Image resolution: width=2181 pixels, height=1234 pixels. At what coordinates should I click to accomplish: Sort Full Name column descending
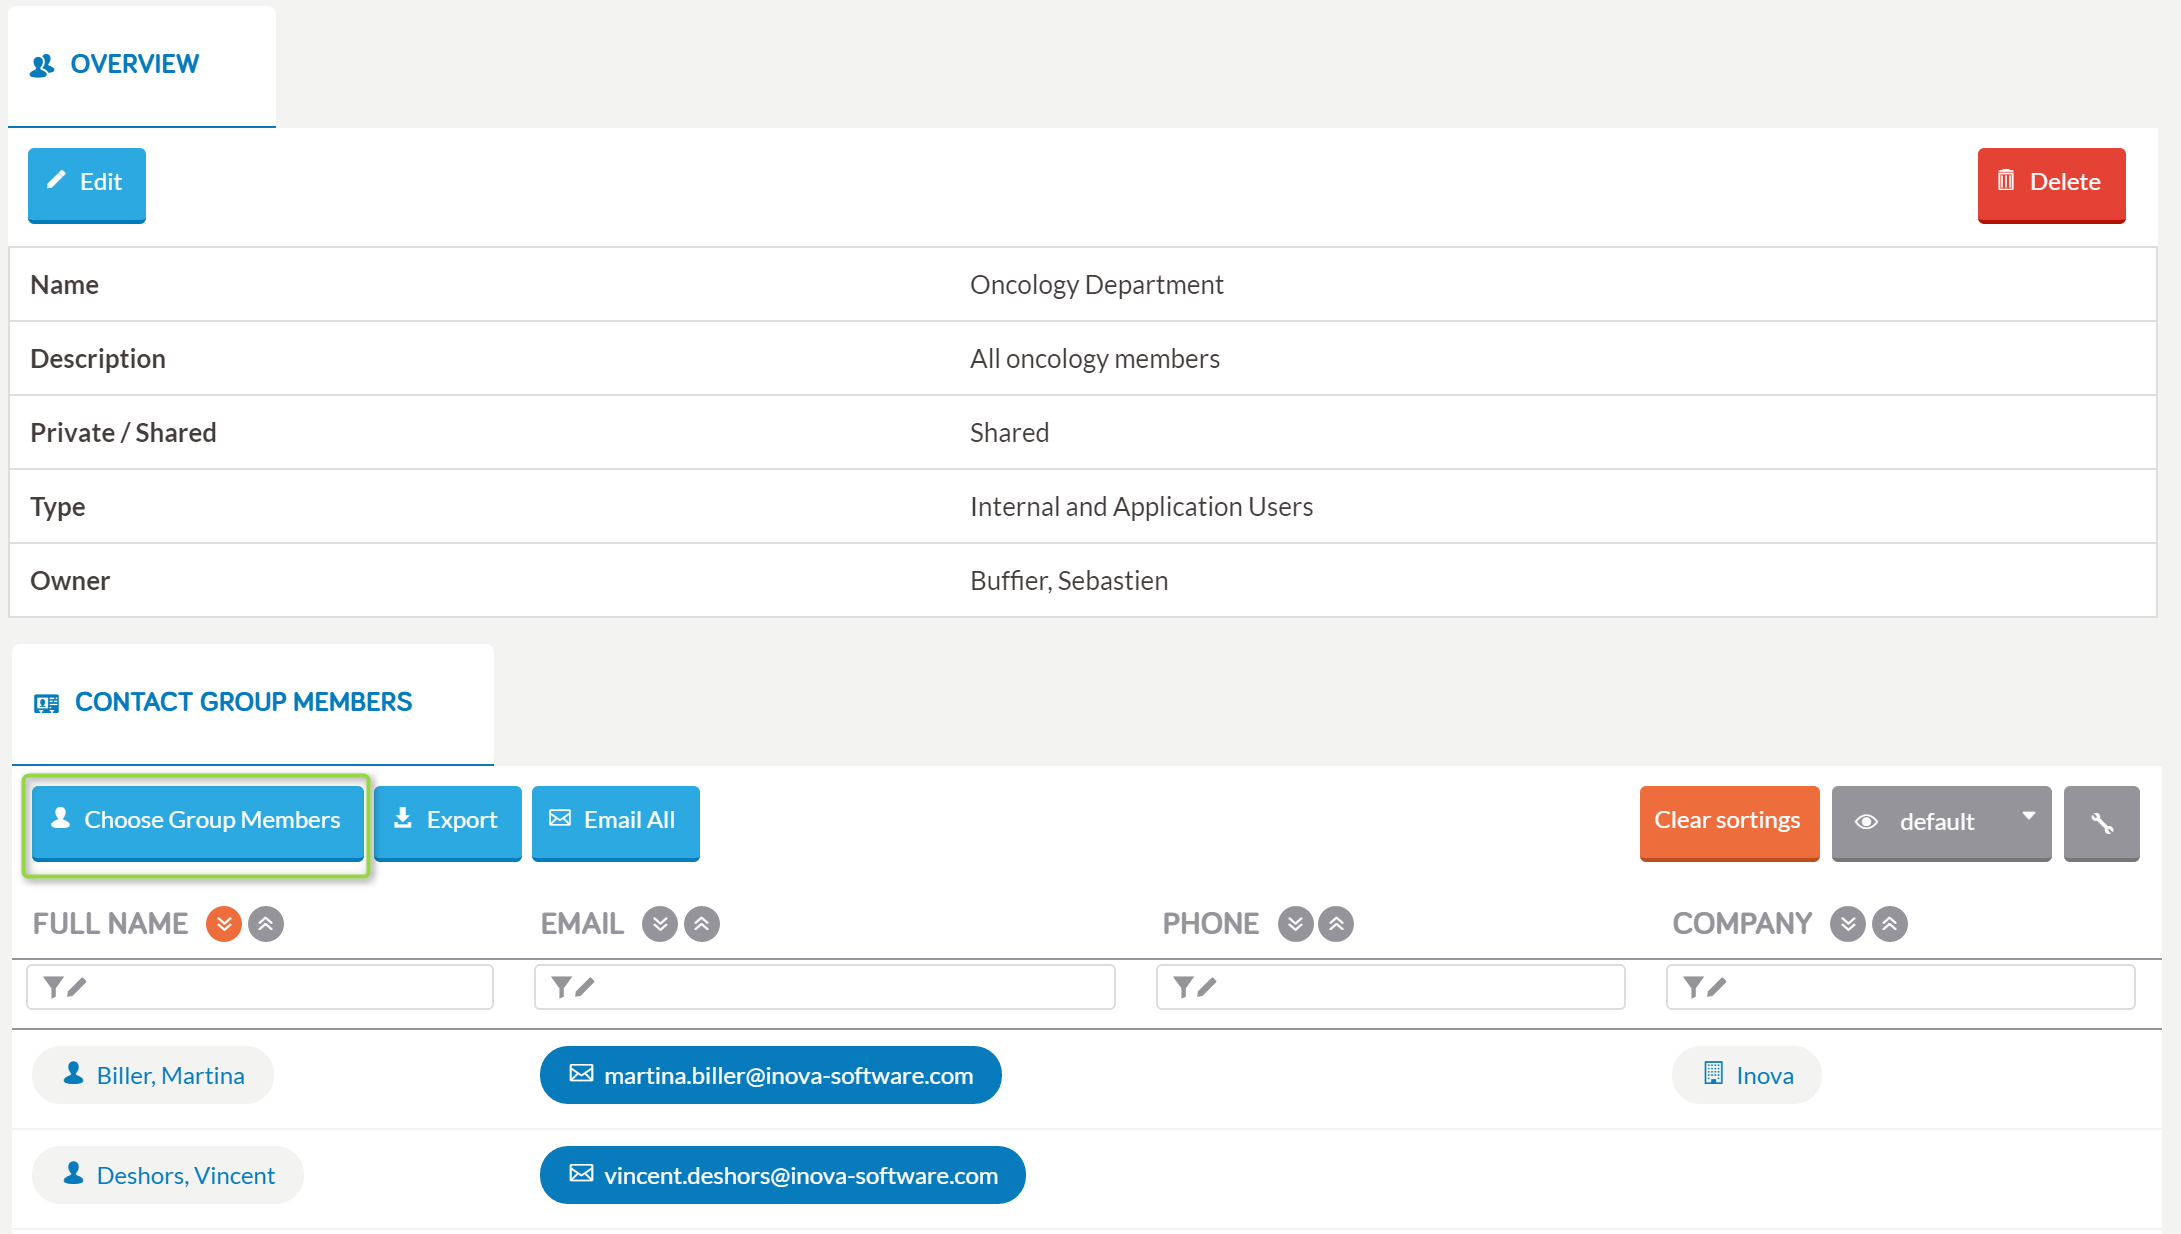pyautogui.click(x=224, y=924)
